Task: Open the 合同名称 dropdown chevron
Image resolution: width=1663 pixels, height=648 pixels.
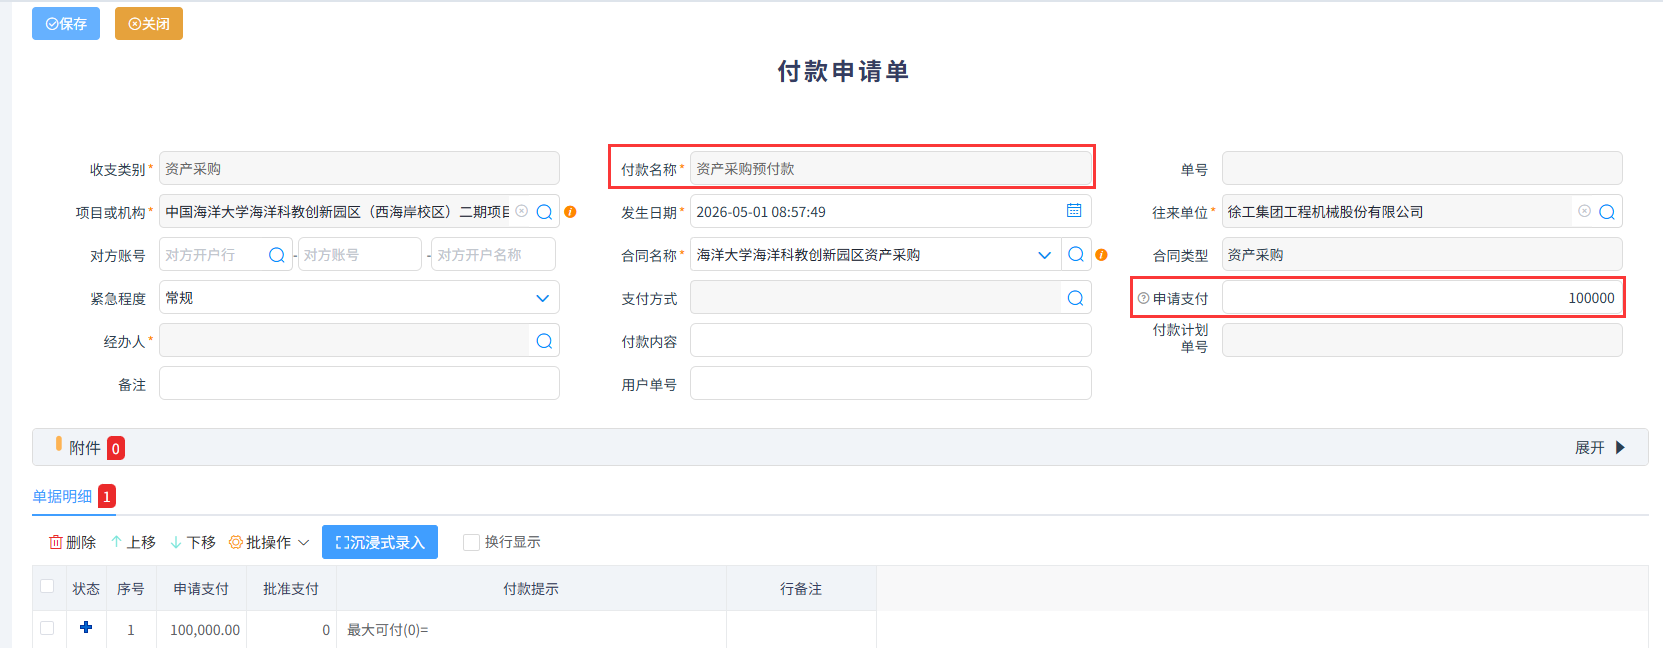Action: 1045,255
